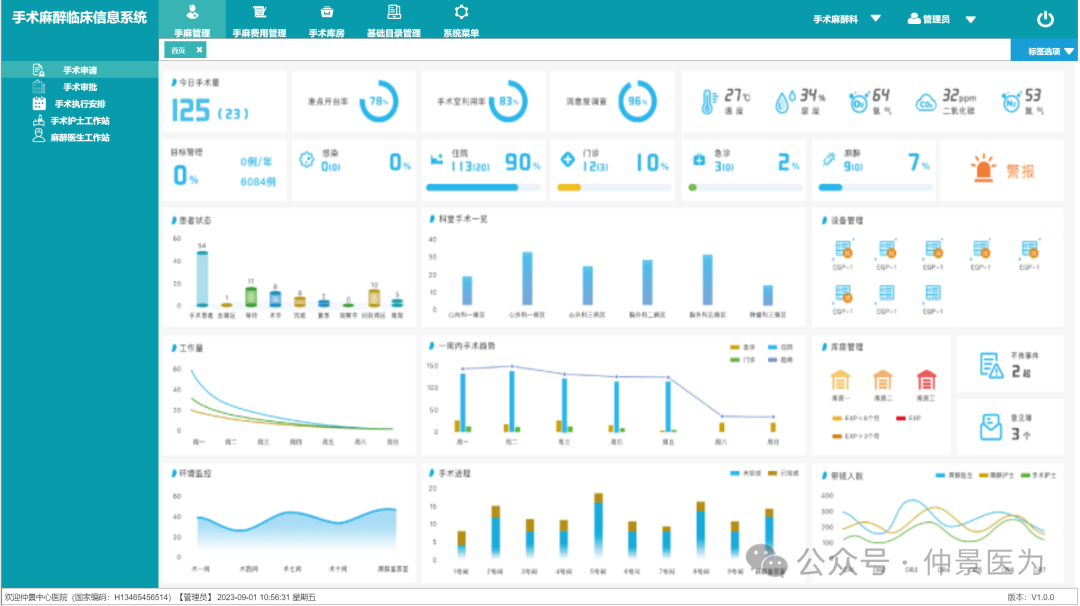Click the CO₂ cloud icon

(926, 101)
